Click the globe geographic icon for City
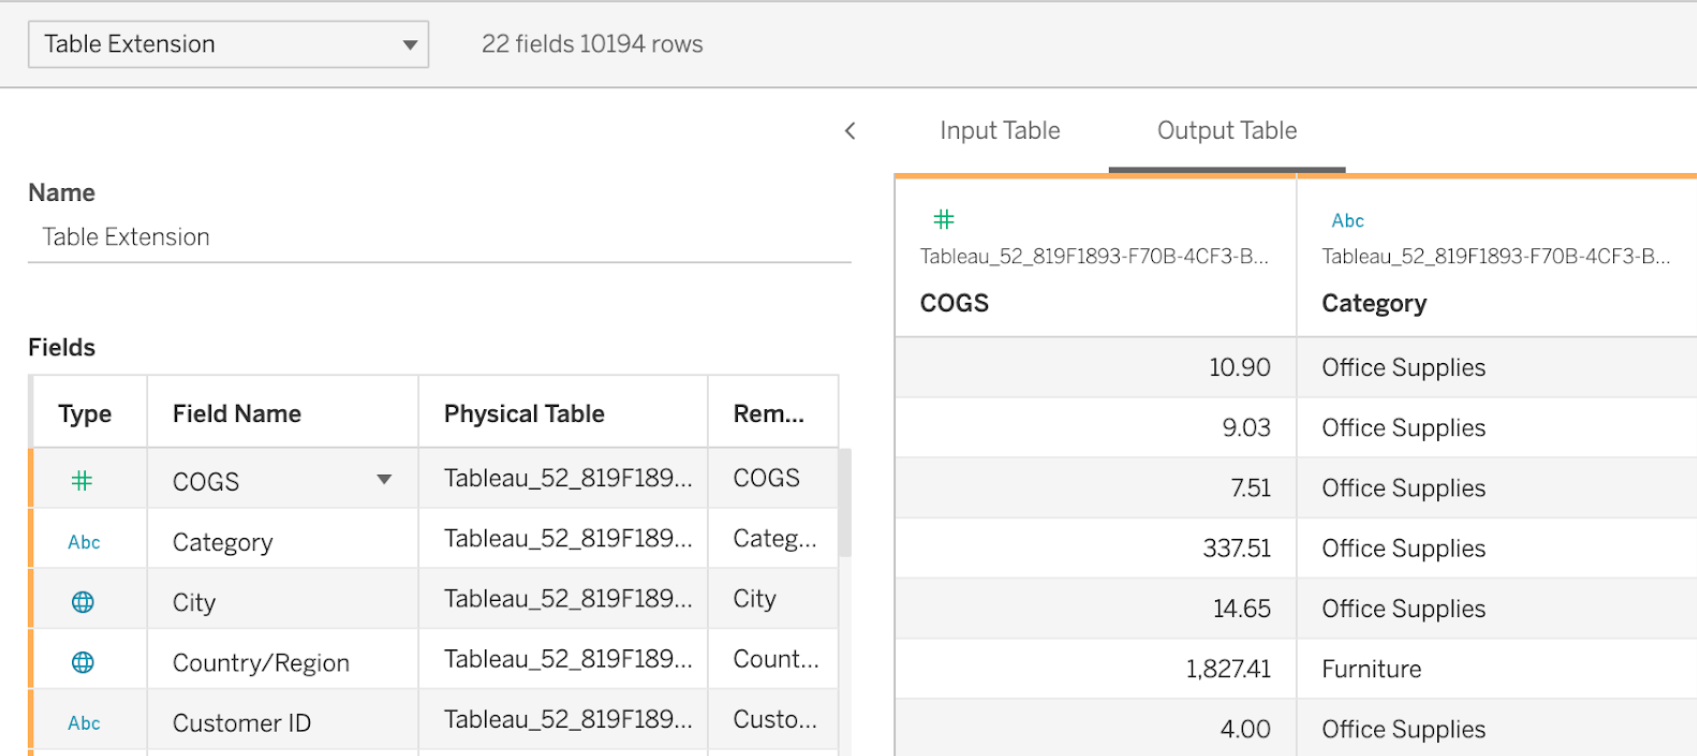1697x756 pixels. 83,602
